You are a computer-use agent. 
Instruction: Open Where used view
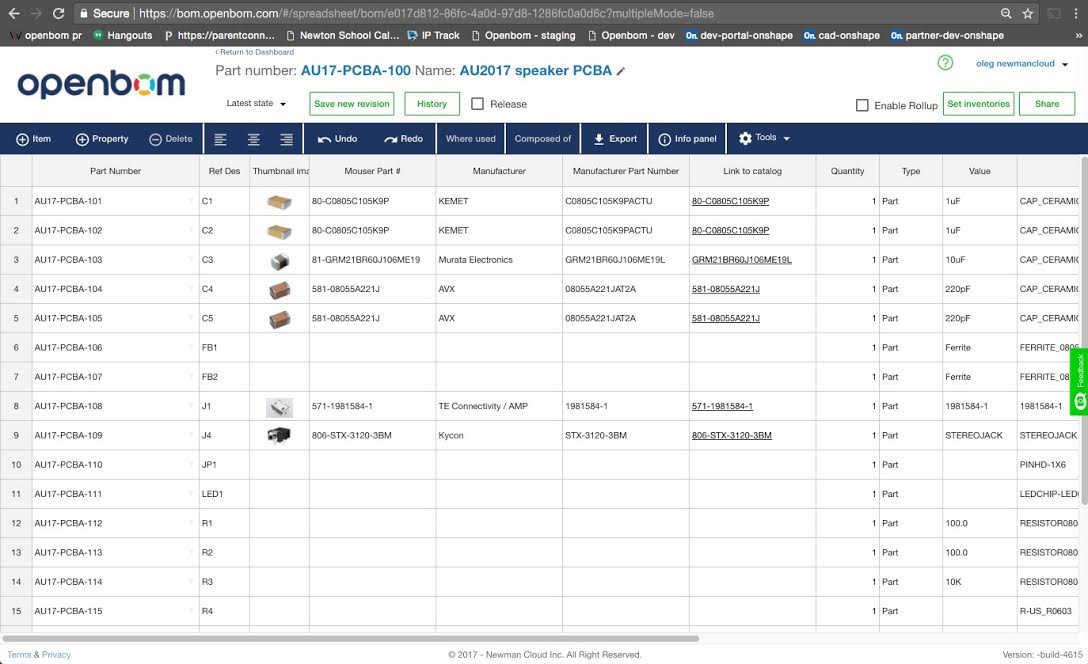pos(470,139)
